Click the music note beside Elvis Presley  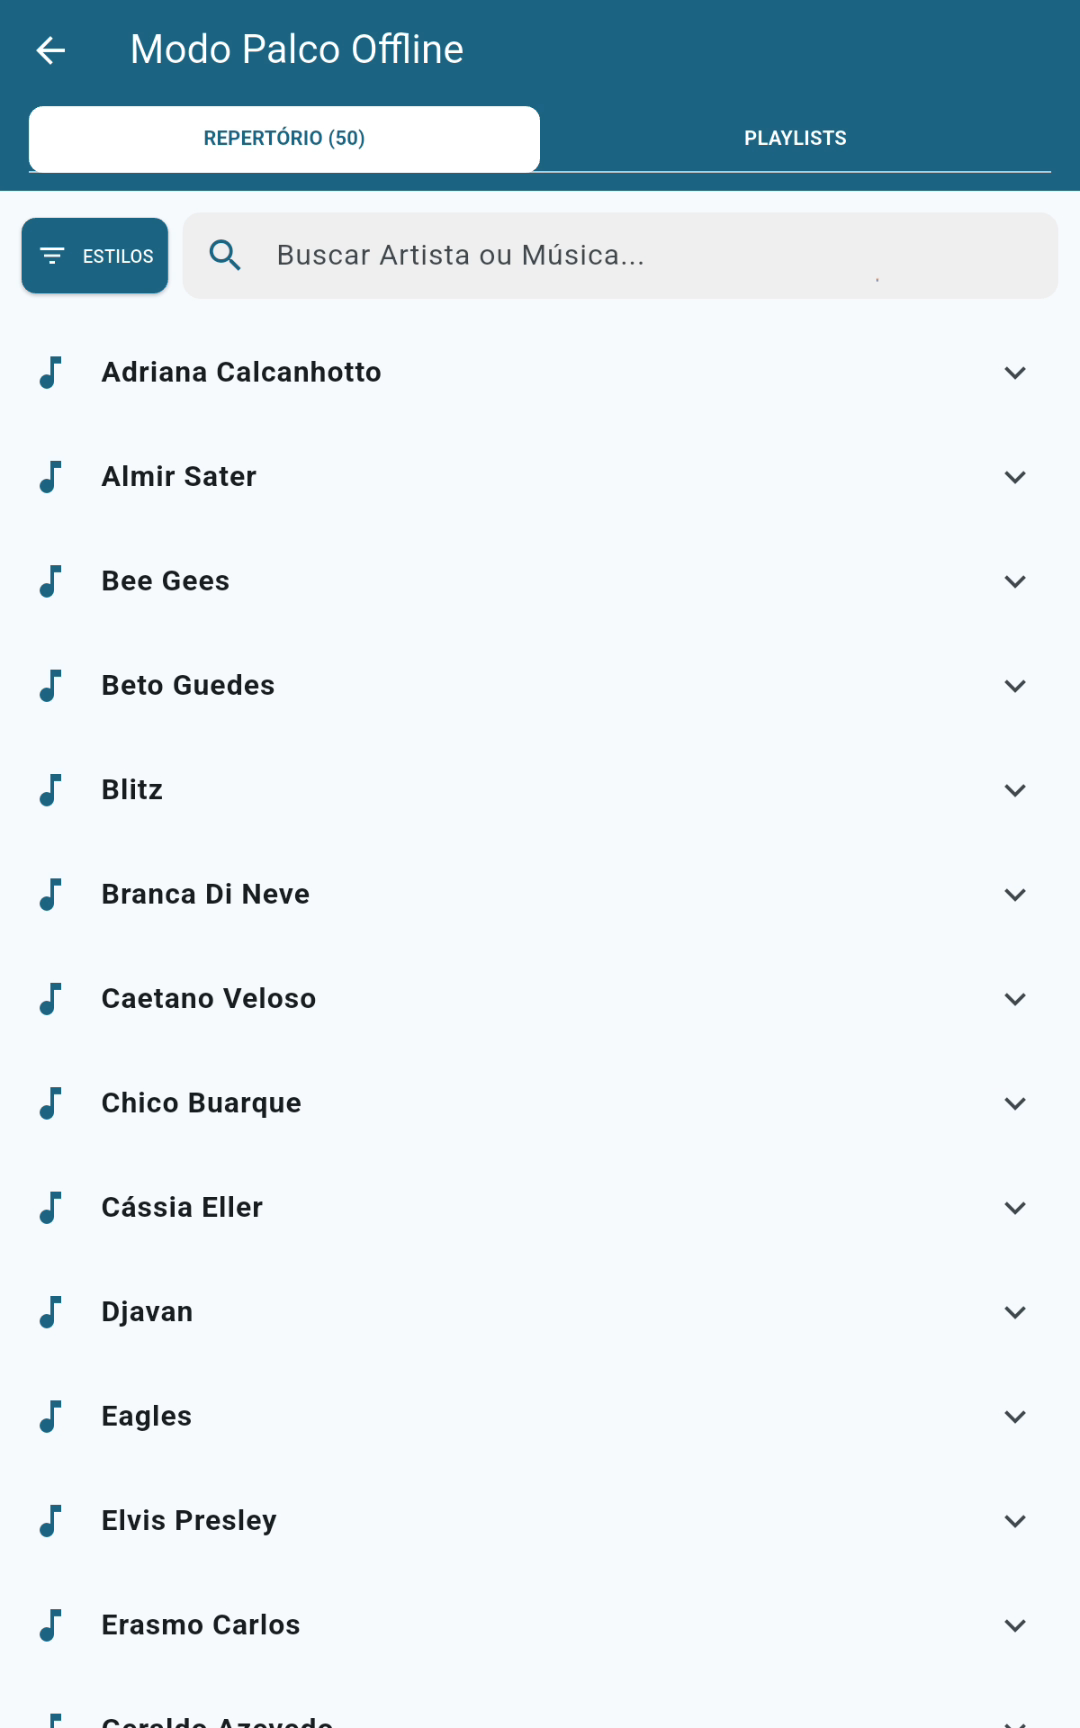(50, 1521)
